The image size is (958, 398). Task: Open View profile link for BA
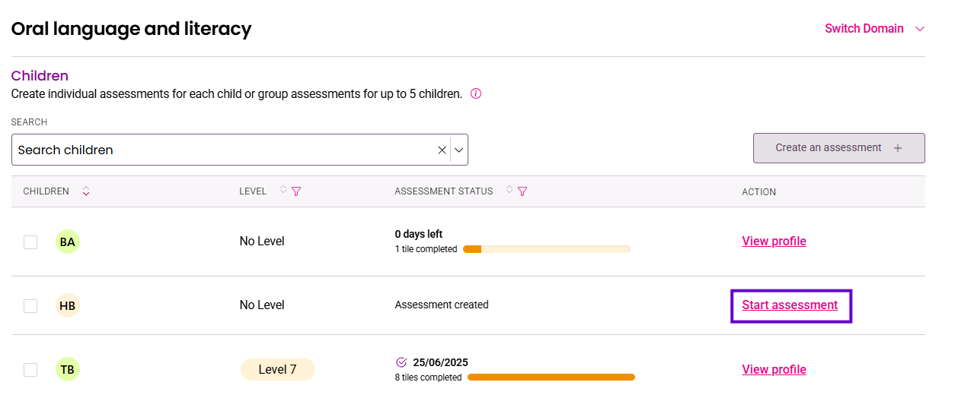coord(774,241)
